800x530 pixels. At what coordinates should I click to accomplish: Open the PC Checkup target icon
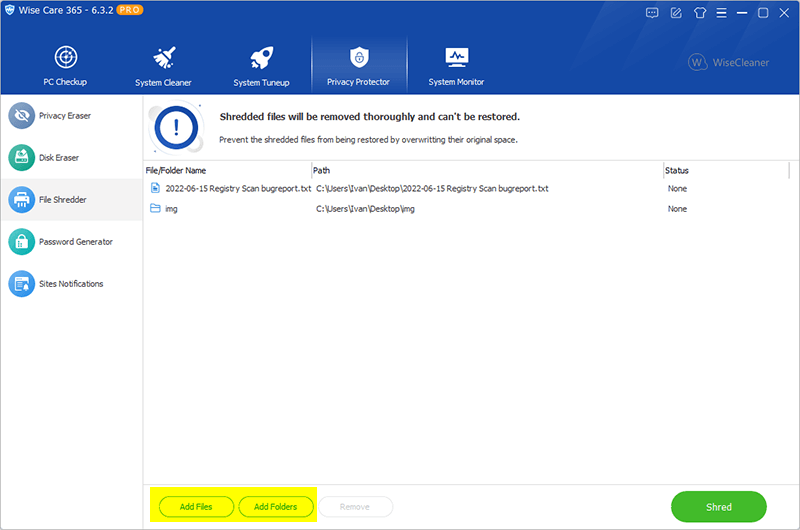pyautogui.click(x=66, y=57)
